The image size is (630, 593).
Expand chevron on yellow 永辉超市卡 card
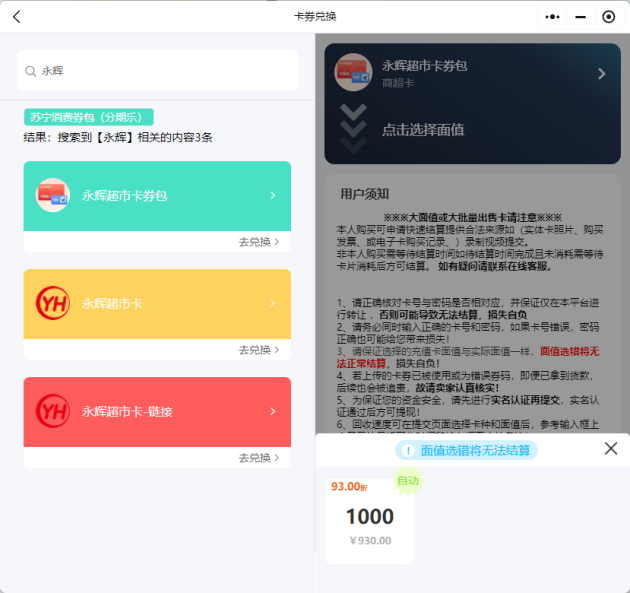273,303
